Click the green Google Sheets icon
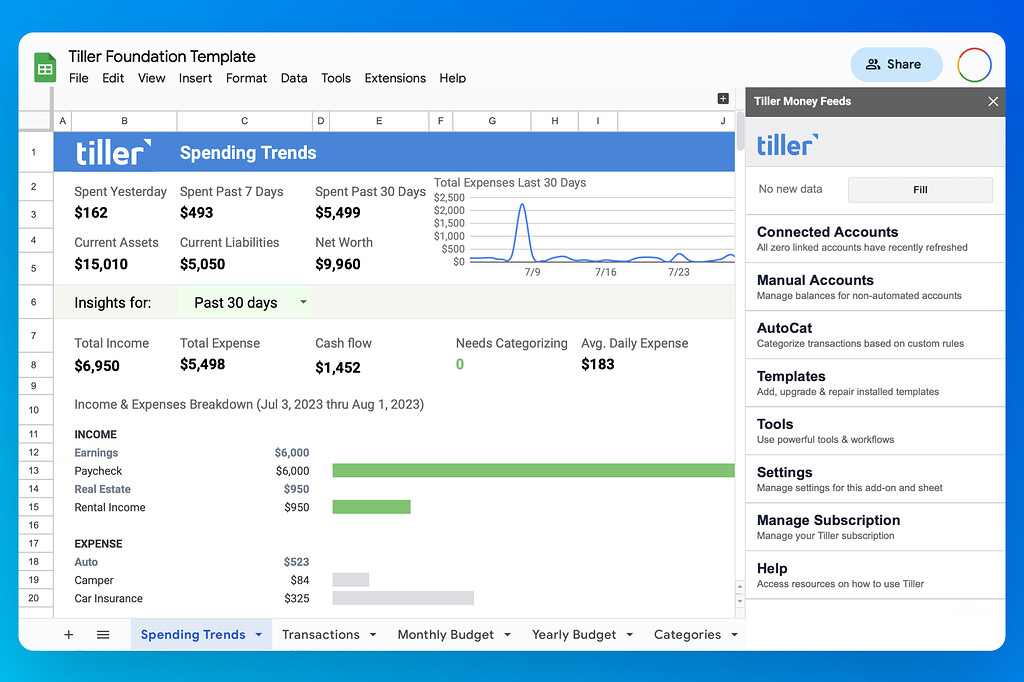 pyautogui.click(x=44, y=67)
